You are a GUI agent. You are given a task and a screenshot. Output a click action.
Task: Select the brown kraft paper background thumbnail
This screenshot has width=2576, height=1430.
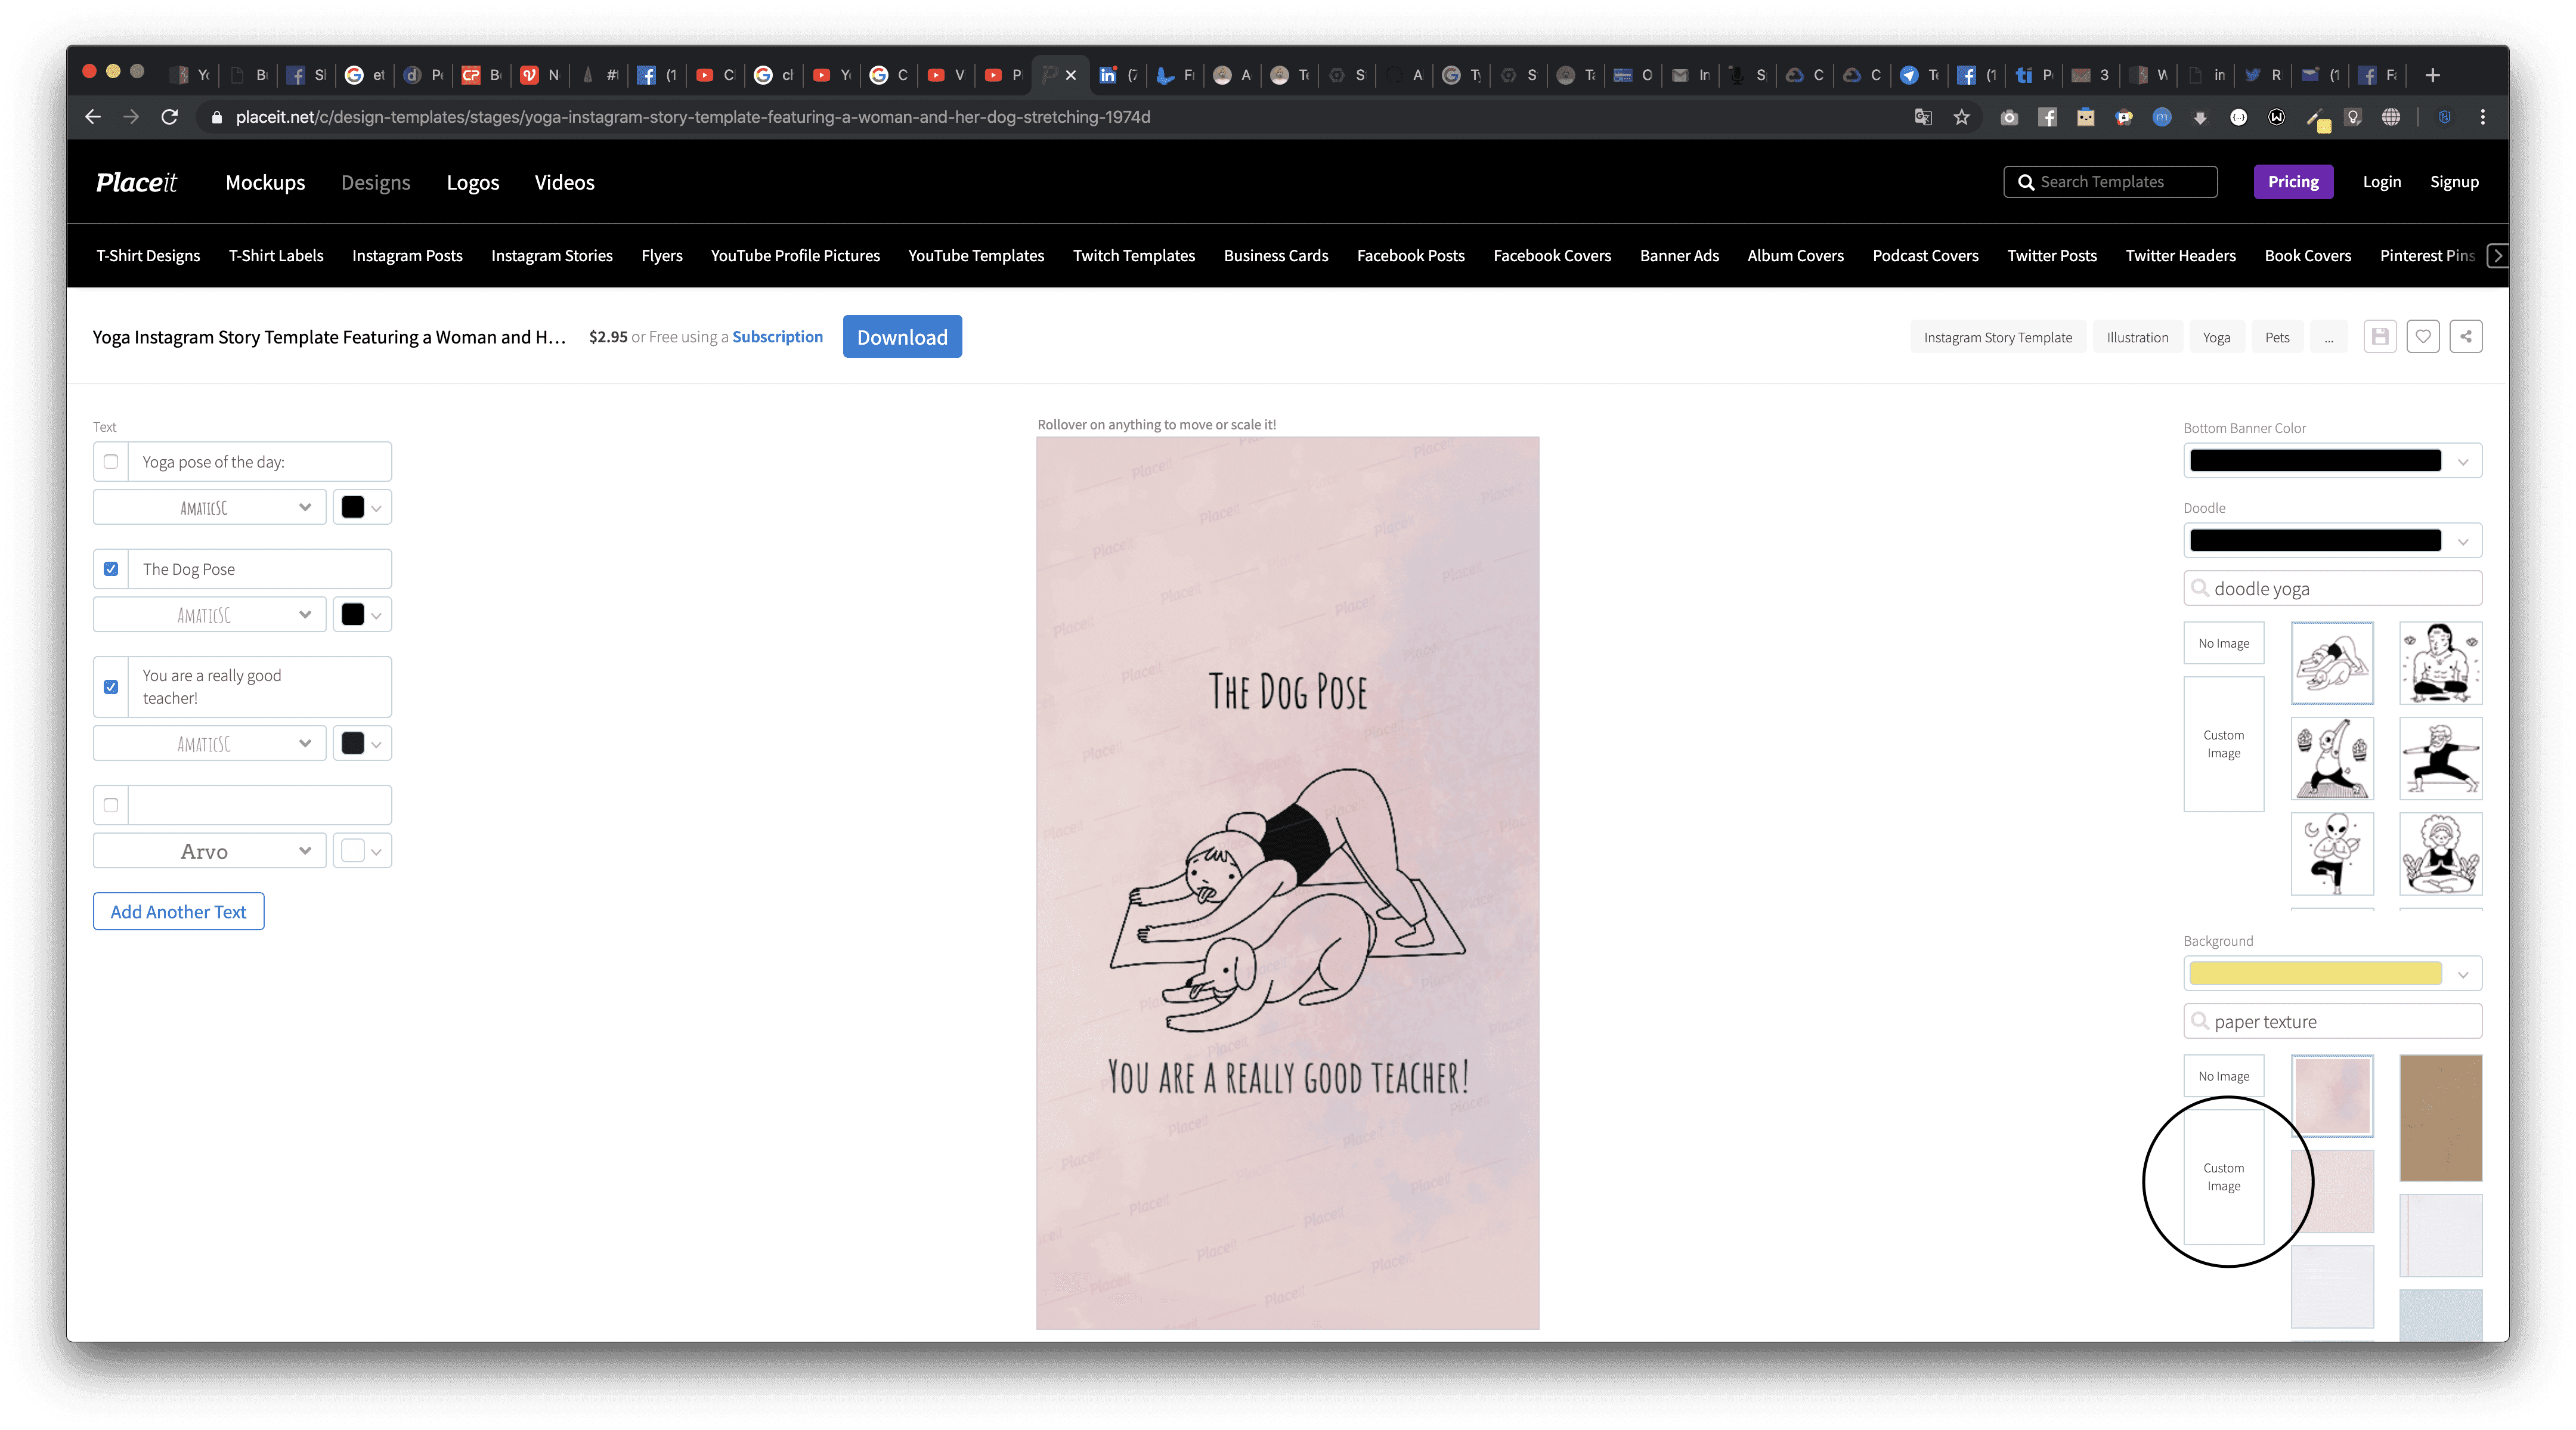coord(2439,1117)
